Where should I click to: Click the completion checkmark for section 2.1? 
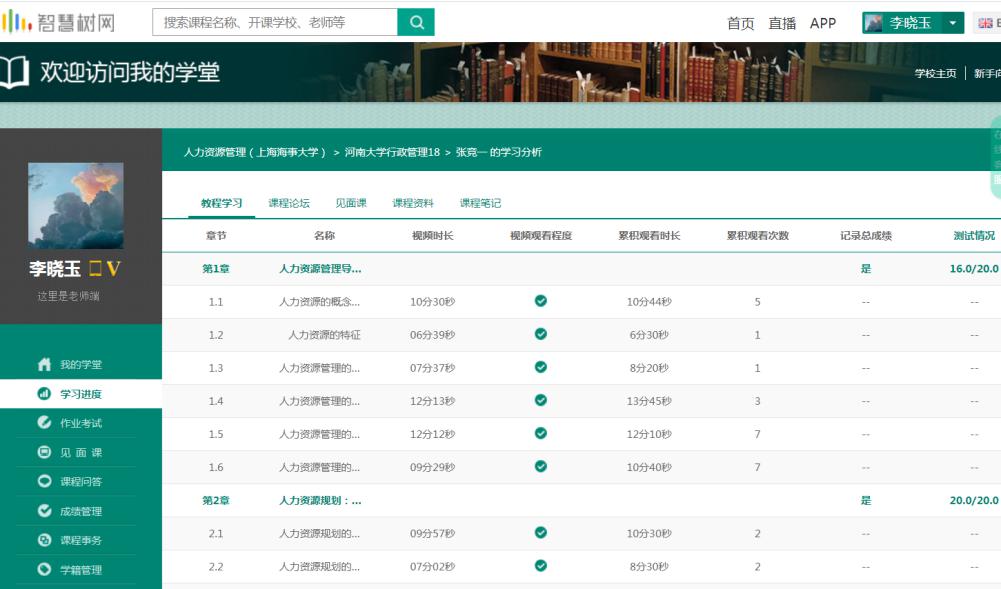click(541, 533)
